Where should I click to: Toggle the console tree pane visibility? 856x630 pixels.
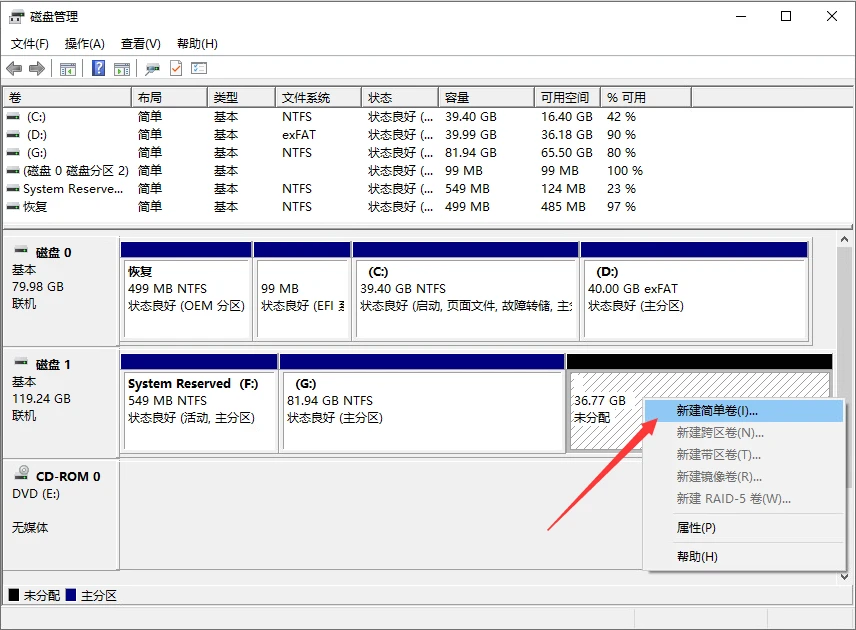(x=67, y=68)
